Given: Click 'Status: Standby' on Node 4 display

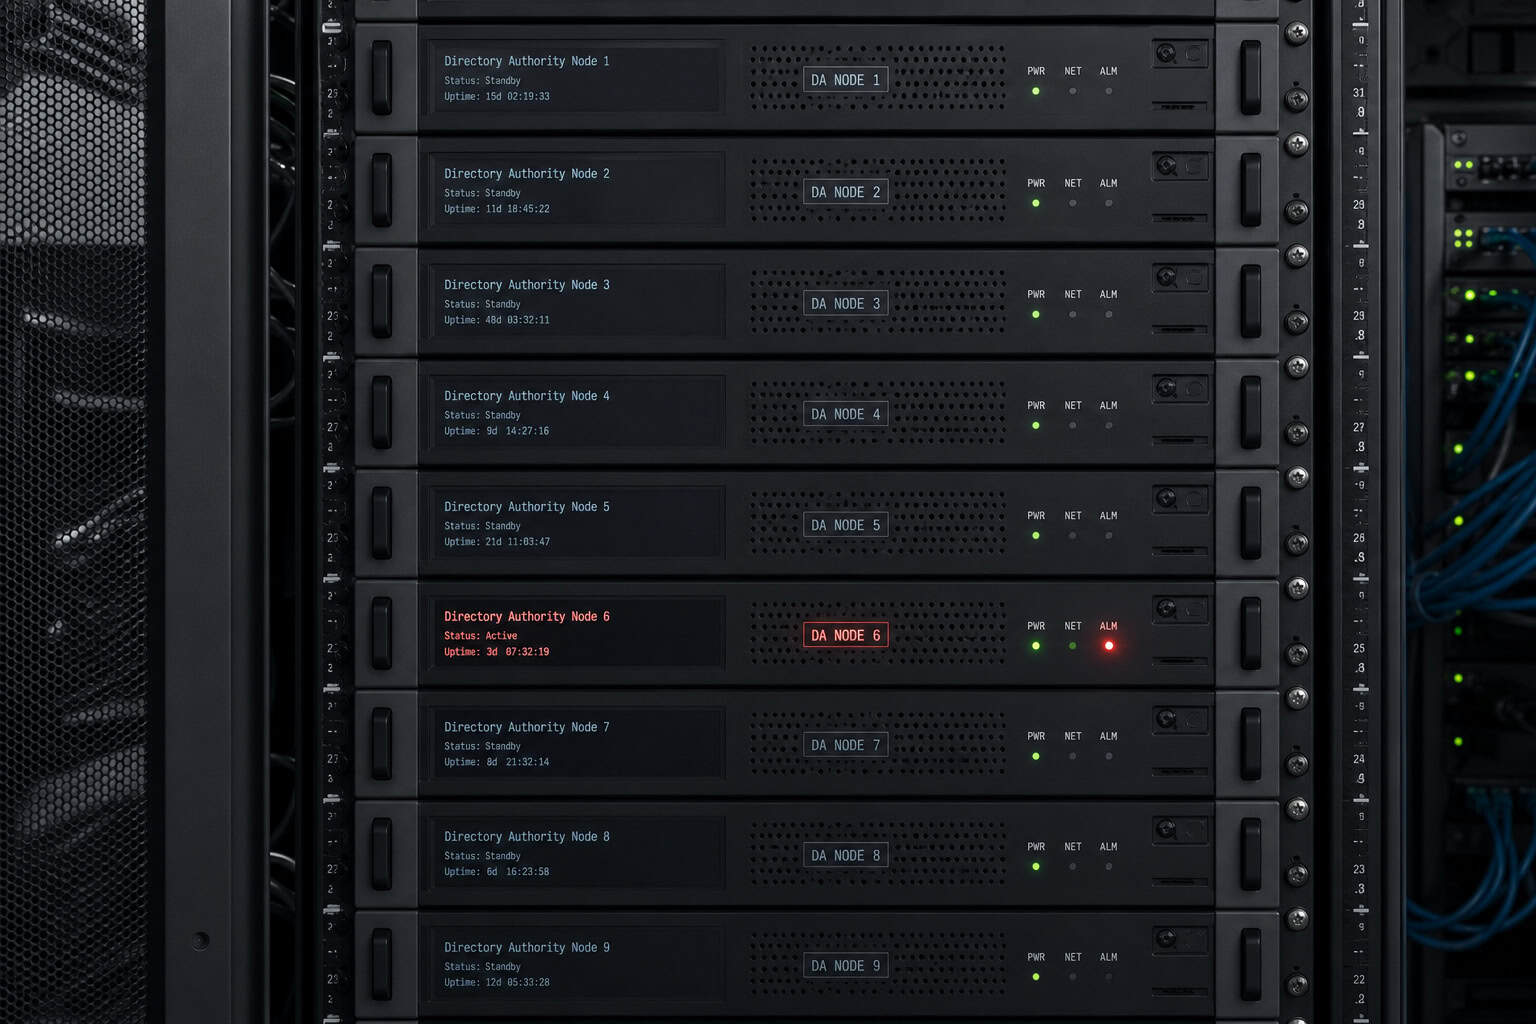Looking at the screenshot, I should [483, 415].
